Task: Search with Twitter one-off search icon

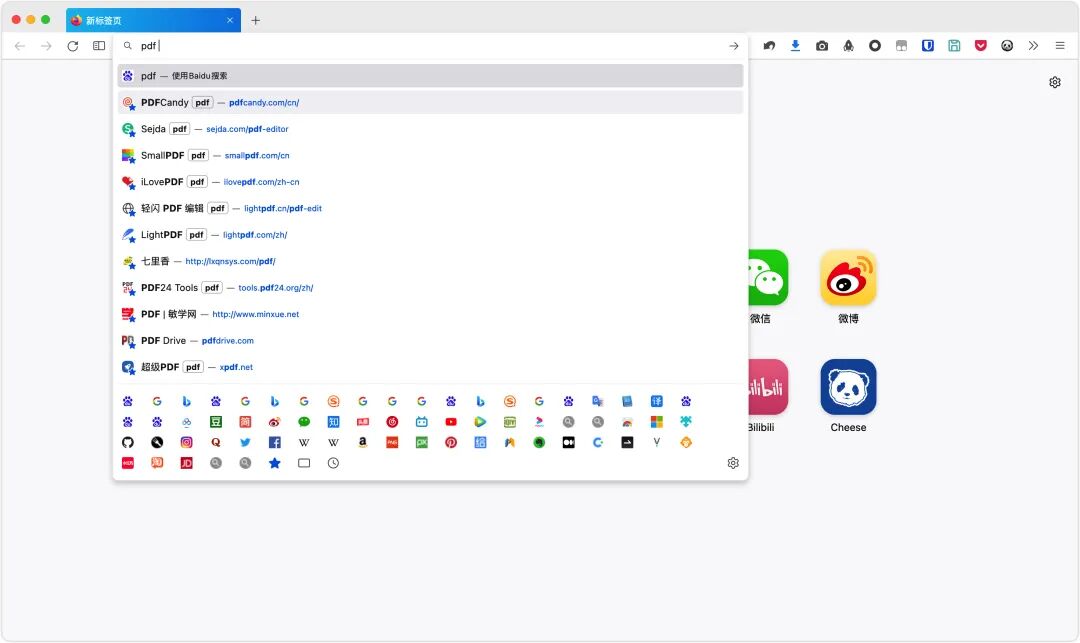Action: pos(245,443)
